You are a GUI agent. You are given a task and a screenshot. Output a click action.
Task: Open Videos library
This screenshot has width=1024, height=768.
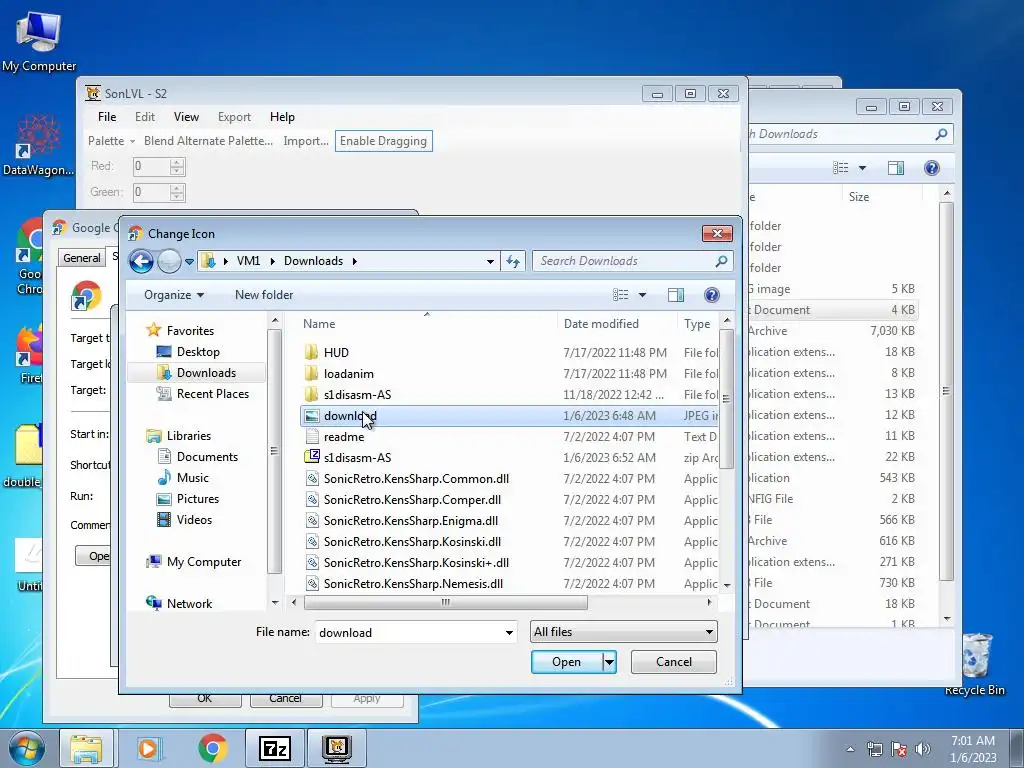click(193, 519)
